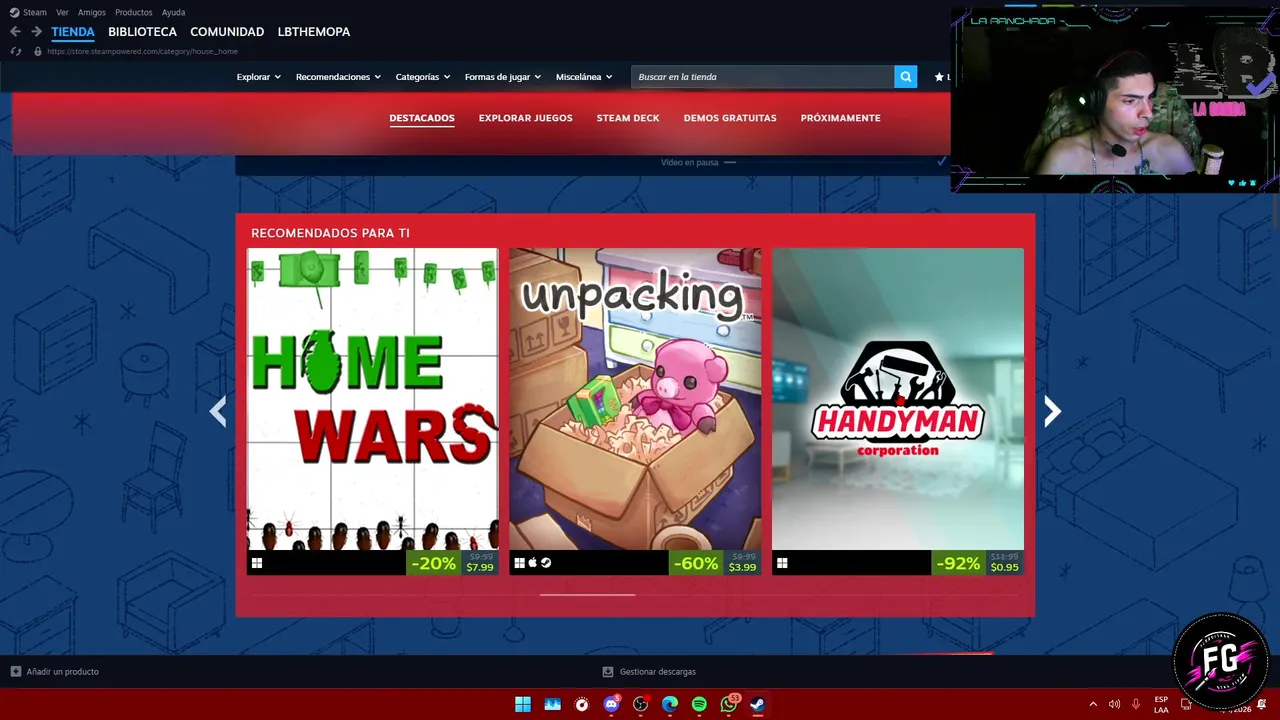This screenshot has width=1280, height=720.
Task: Click the microphone tray icon
Action: [x=1136, y=704]
